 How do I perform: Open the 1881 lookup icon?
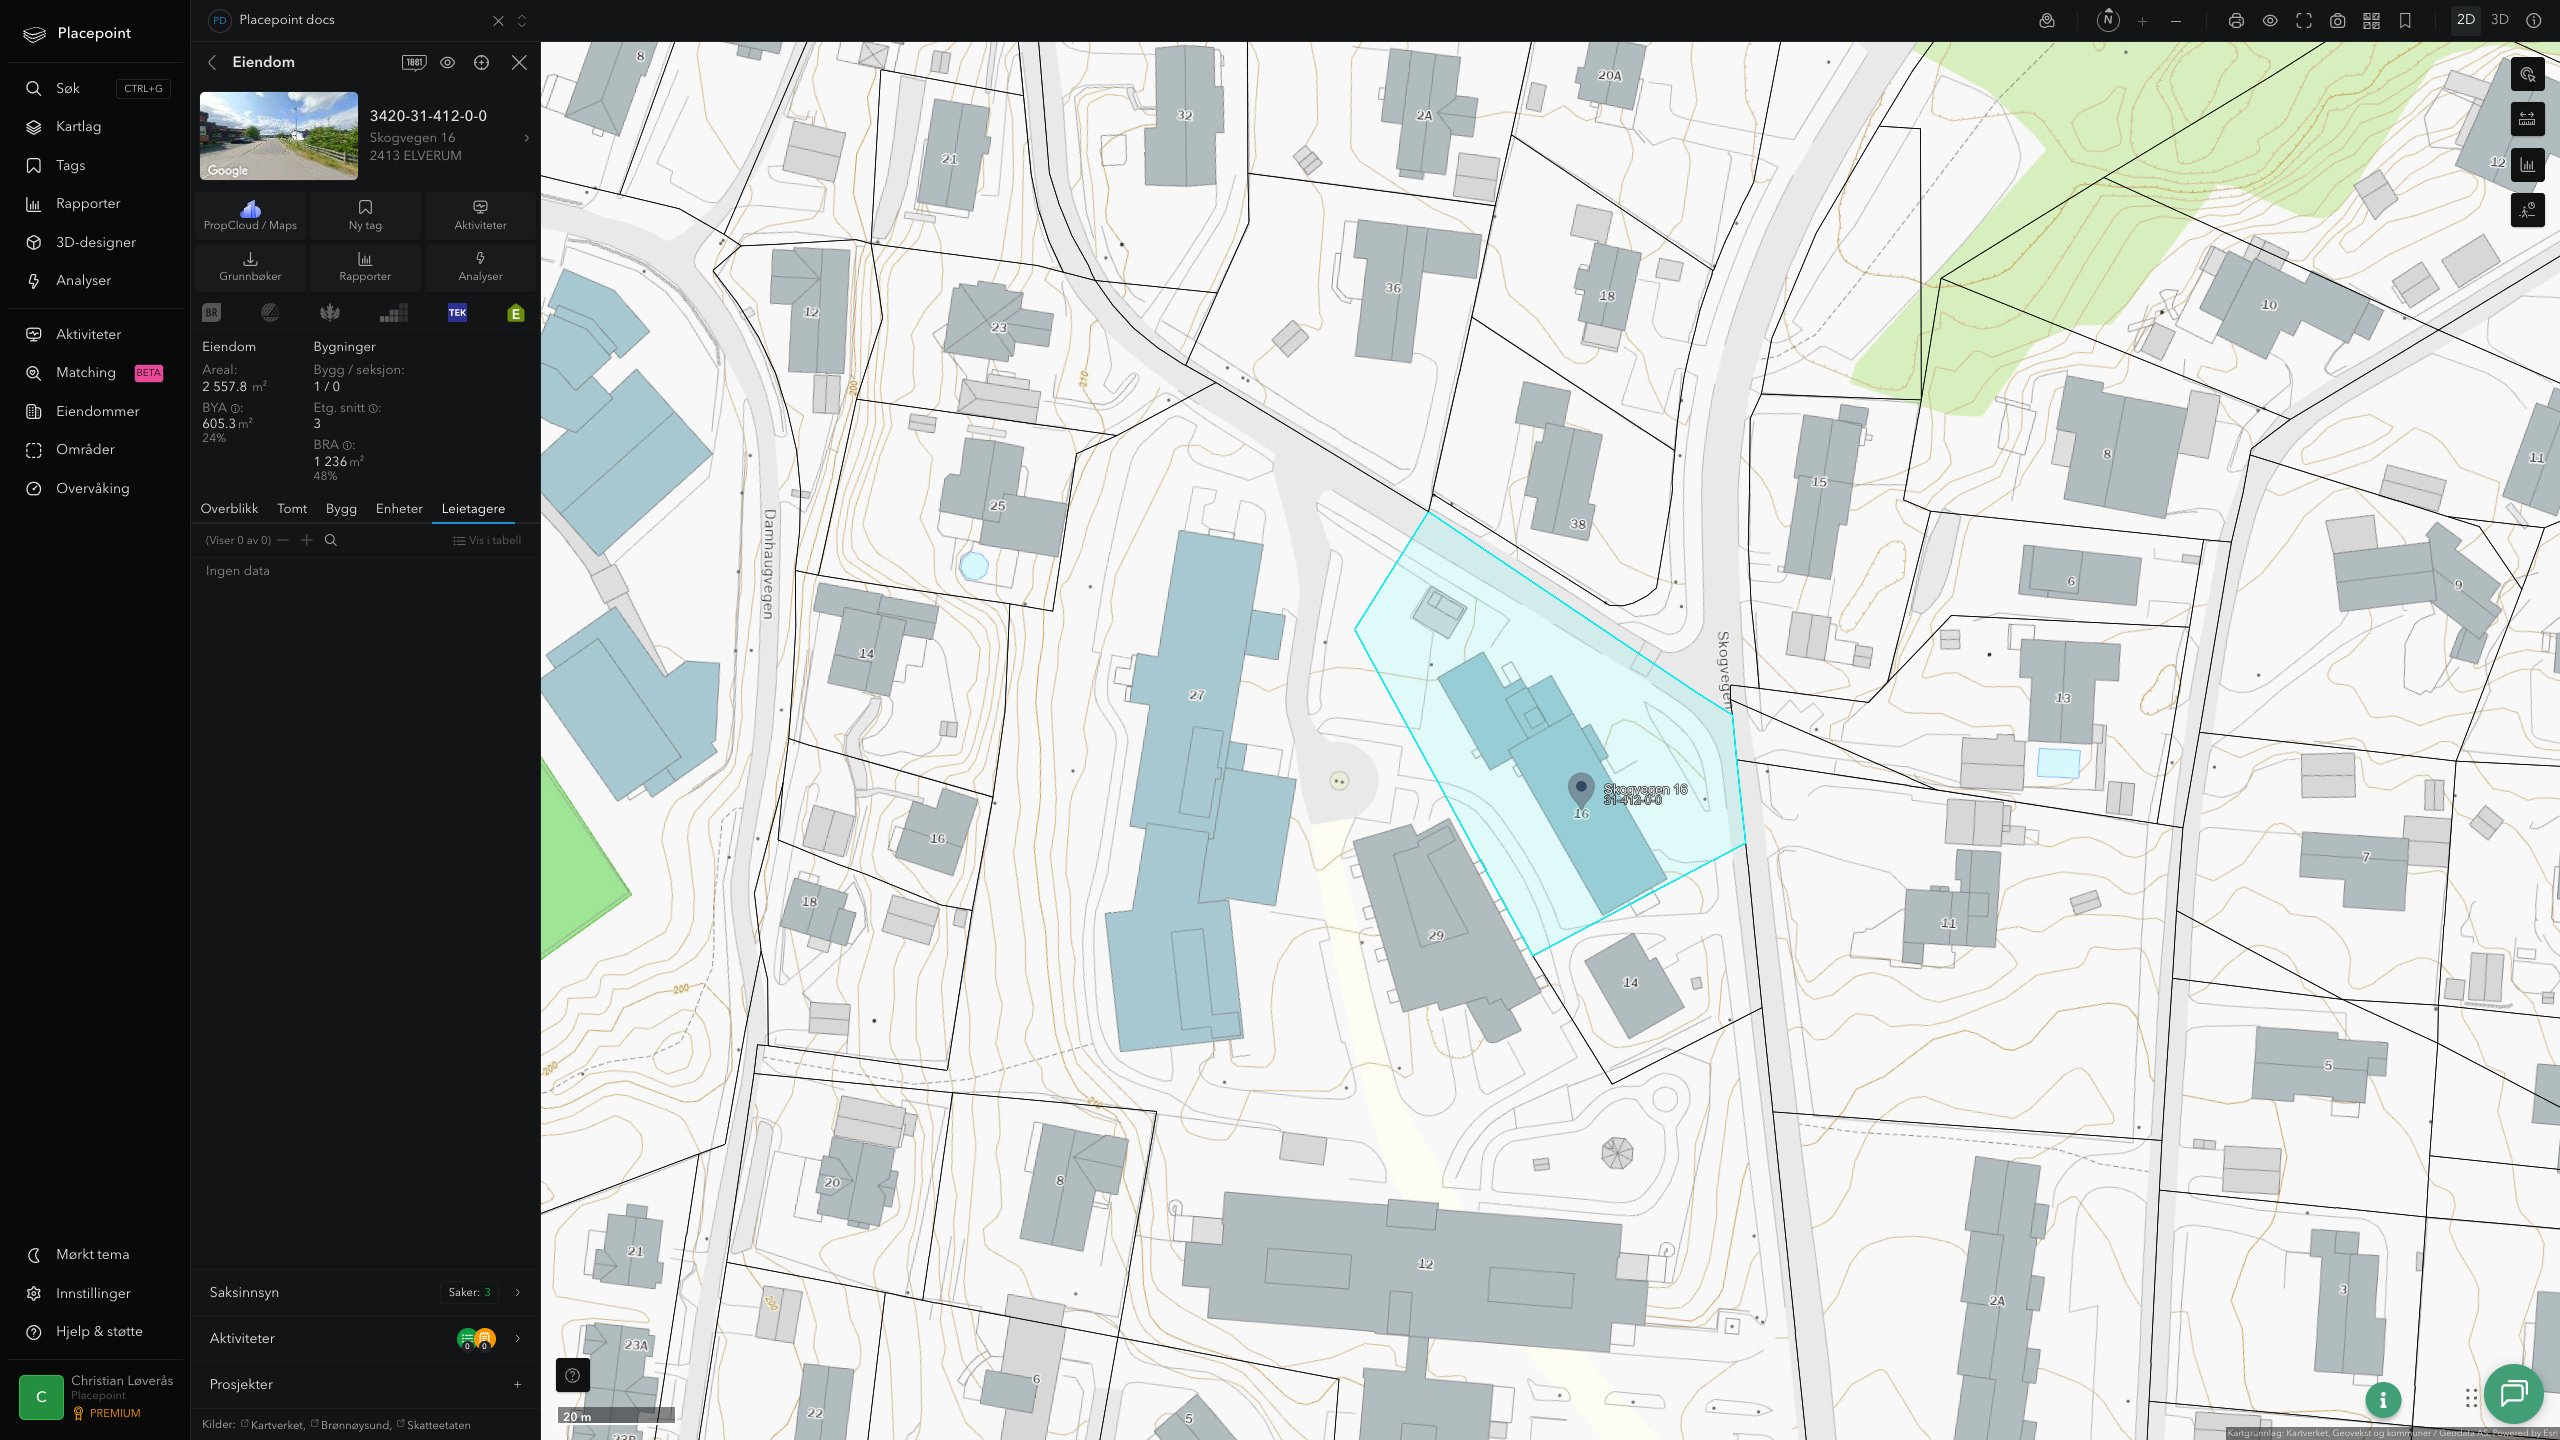[x=414, y=62]
